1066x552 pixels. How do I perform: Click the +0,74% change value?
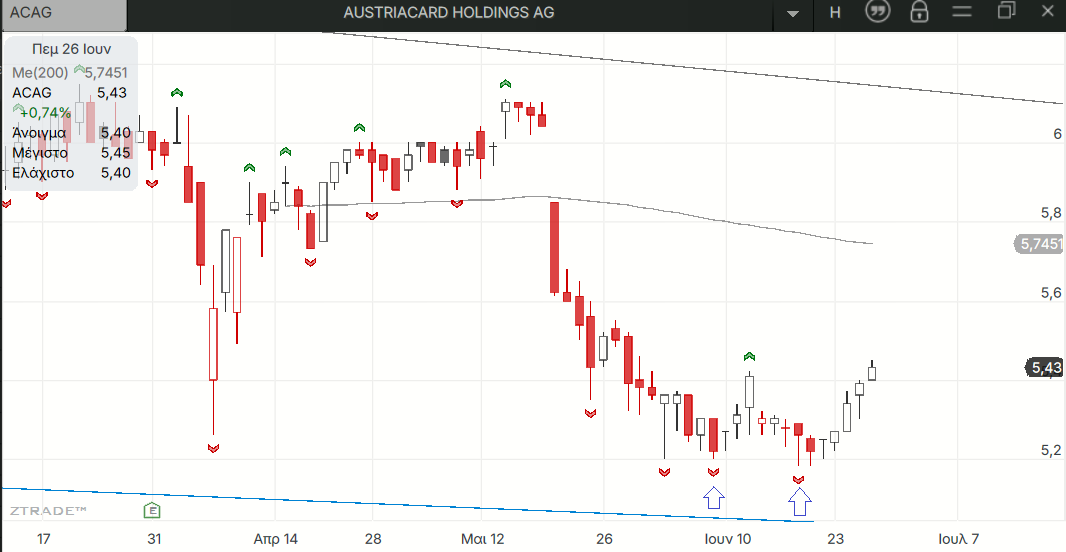48,112
